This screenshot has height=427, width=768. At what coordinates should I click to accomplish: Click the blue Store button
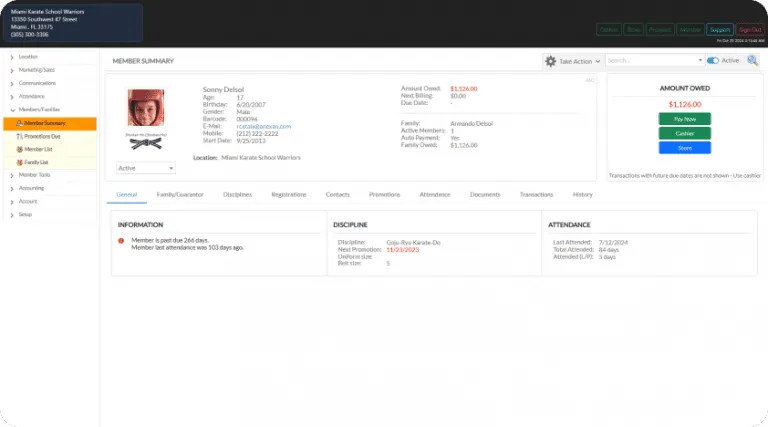(x=684, y=148)
